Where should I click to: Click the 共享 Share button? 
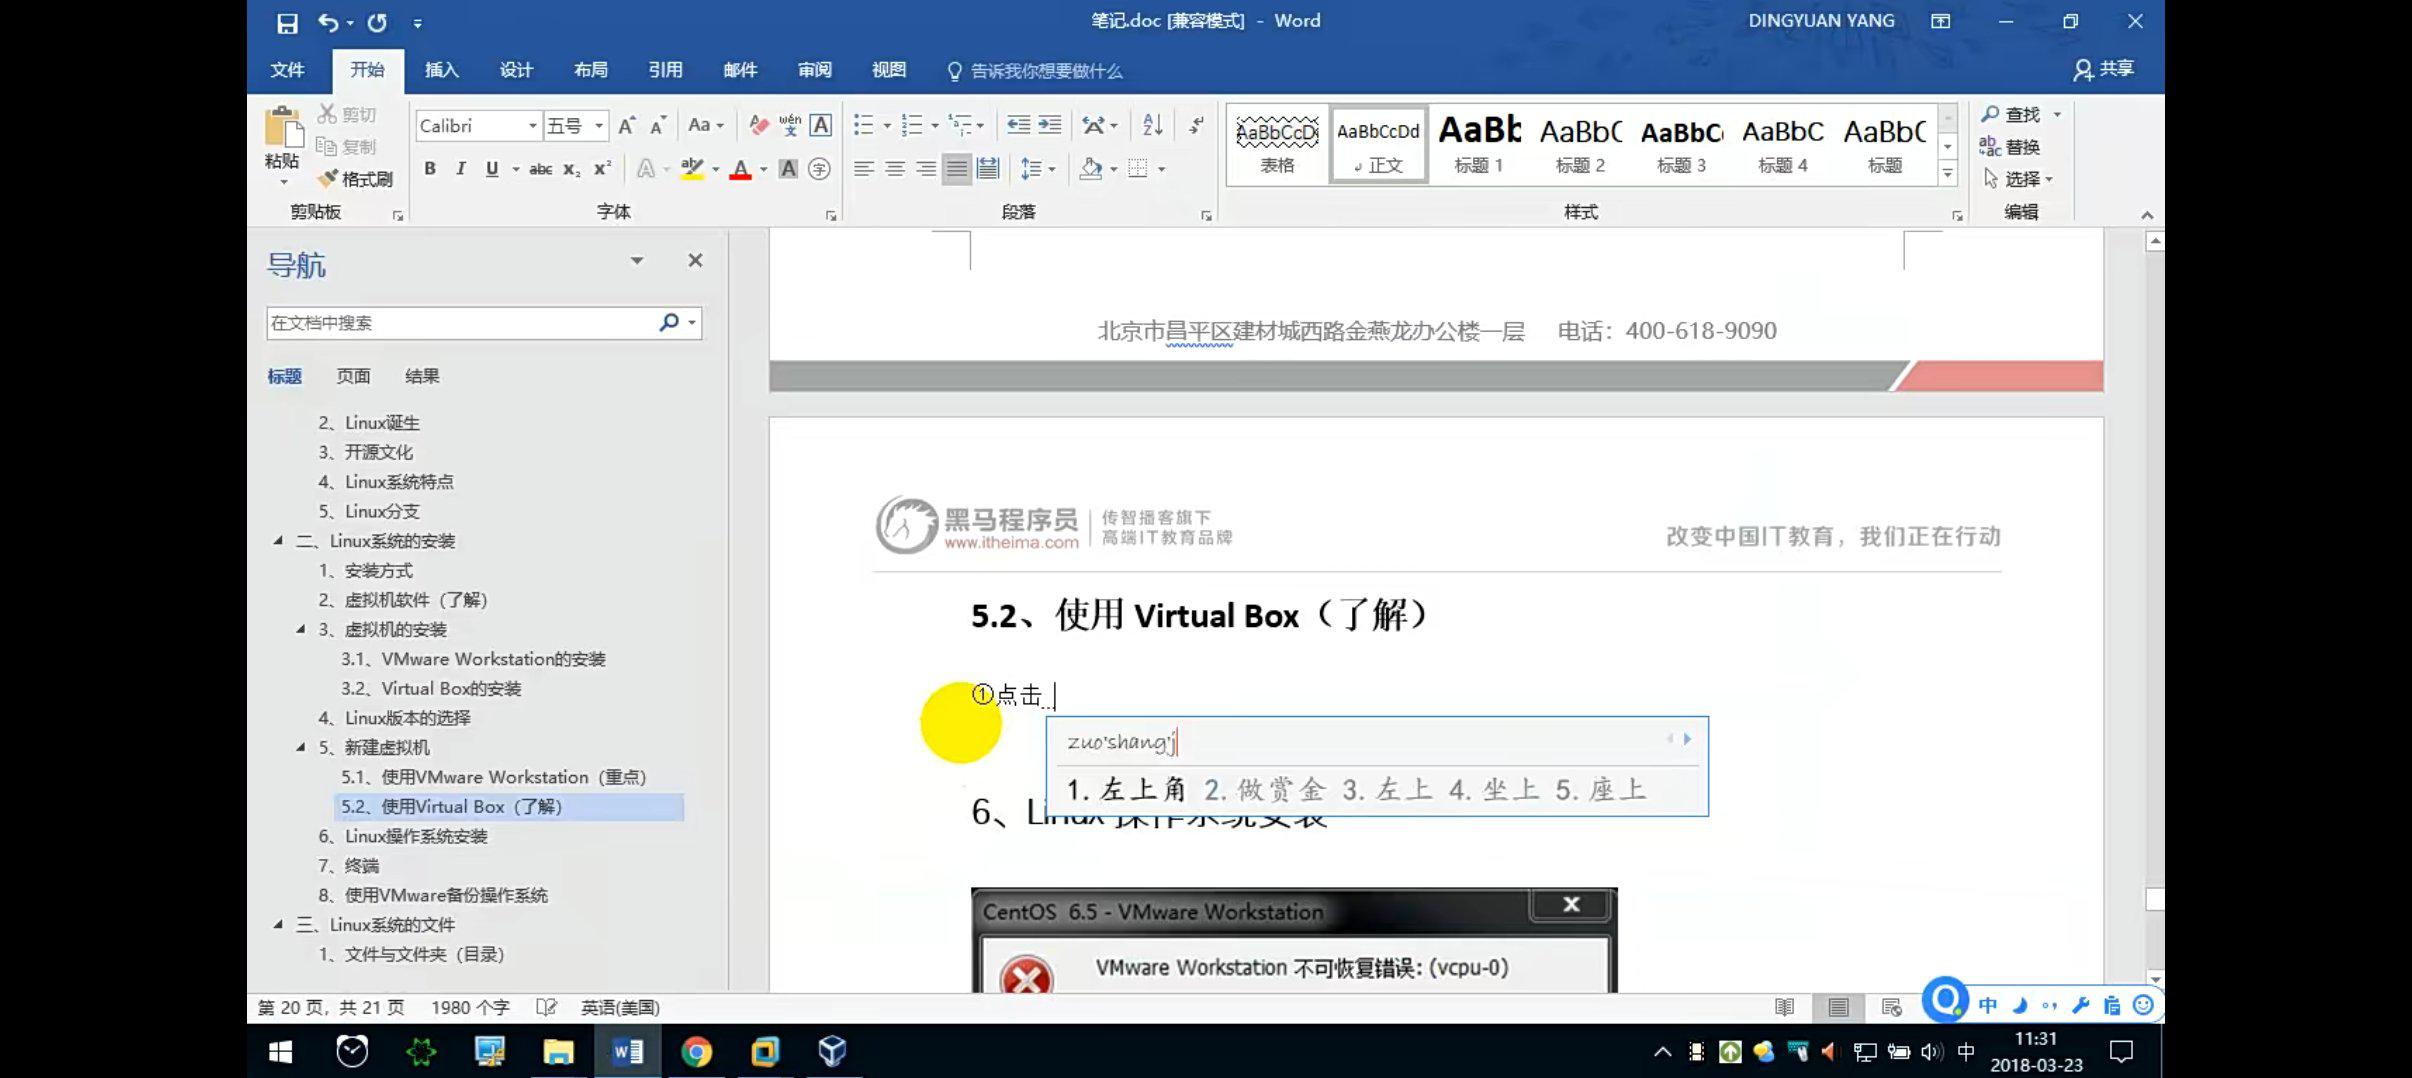pyautogui.click(x=2104, y=69)
